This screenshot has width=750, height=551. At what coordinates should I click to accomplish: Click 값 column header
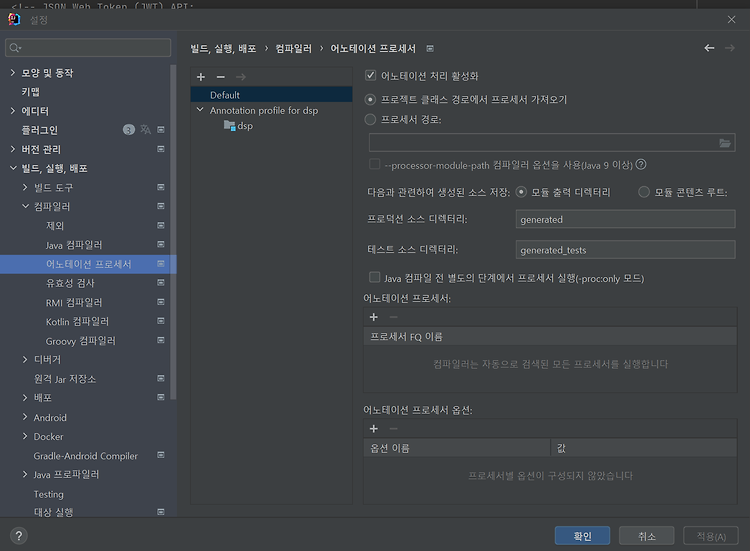coord(644,448)
